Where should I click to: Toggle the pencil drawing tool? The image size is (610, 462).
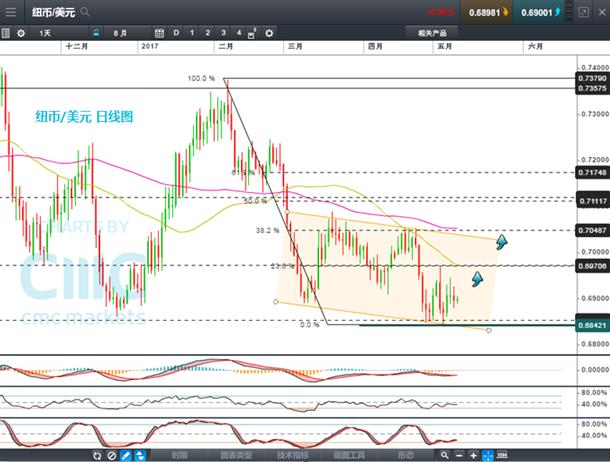126,455
